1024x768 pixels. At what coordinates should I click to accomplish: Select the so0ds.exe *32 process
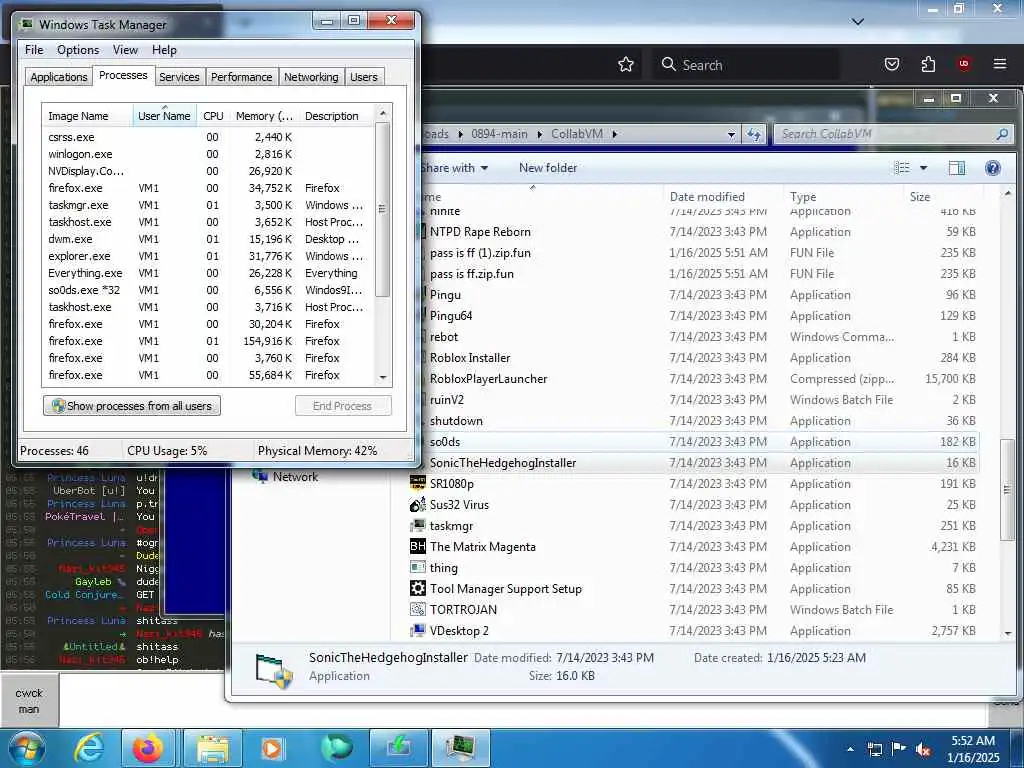pos(208,290)
